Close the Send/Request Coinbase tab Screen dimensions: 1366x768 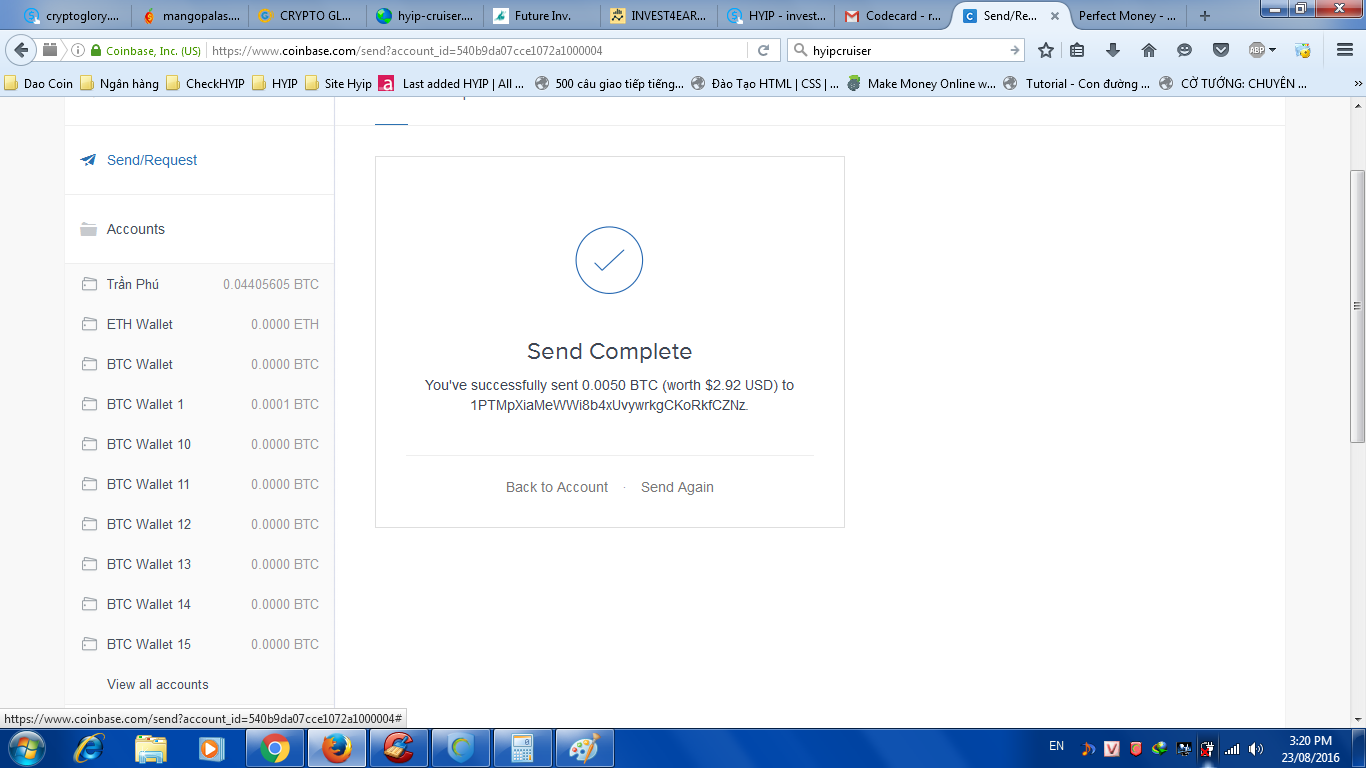1054,16
